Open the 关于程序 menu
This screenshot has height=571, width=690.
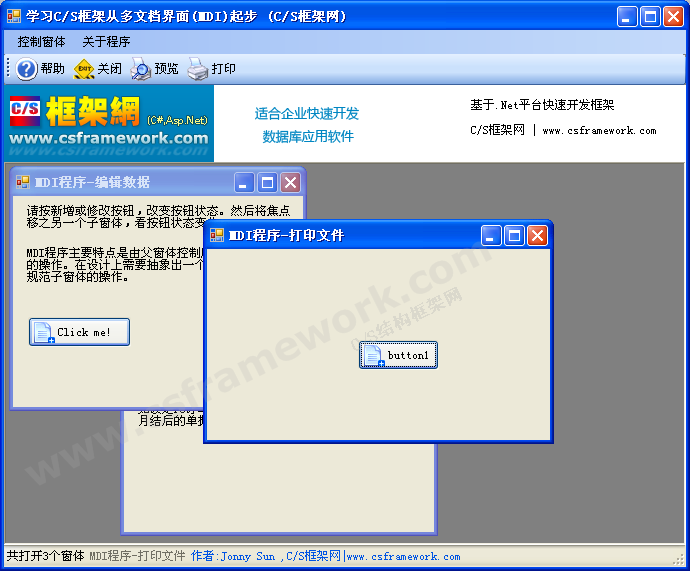pyautogui.click(x=106, y=42)
